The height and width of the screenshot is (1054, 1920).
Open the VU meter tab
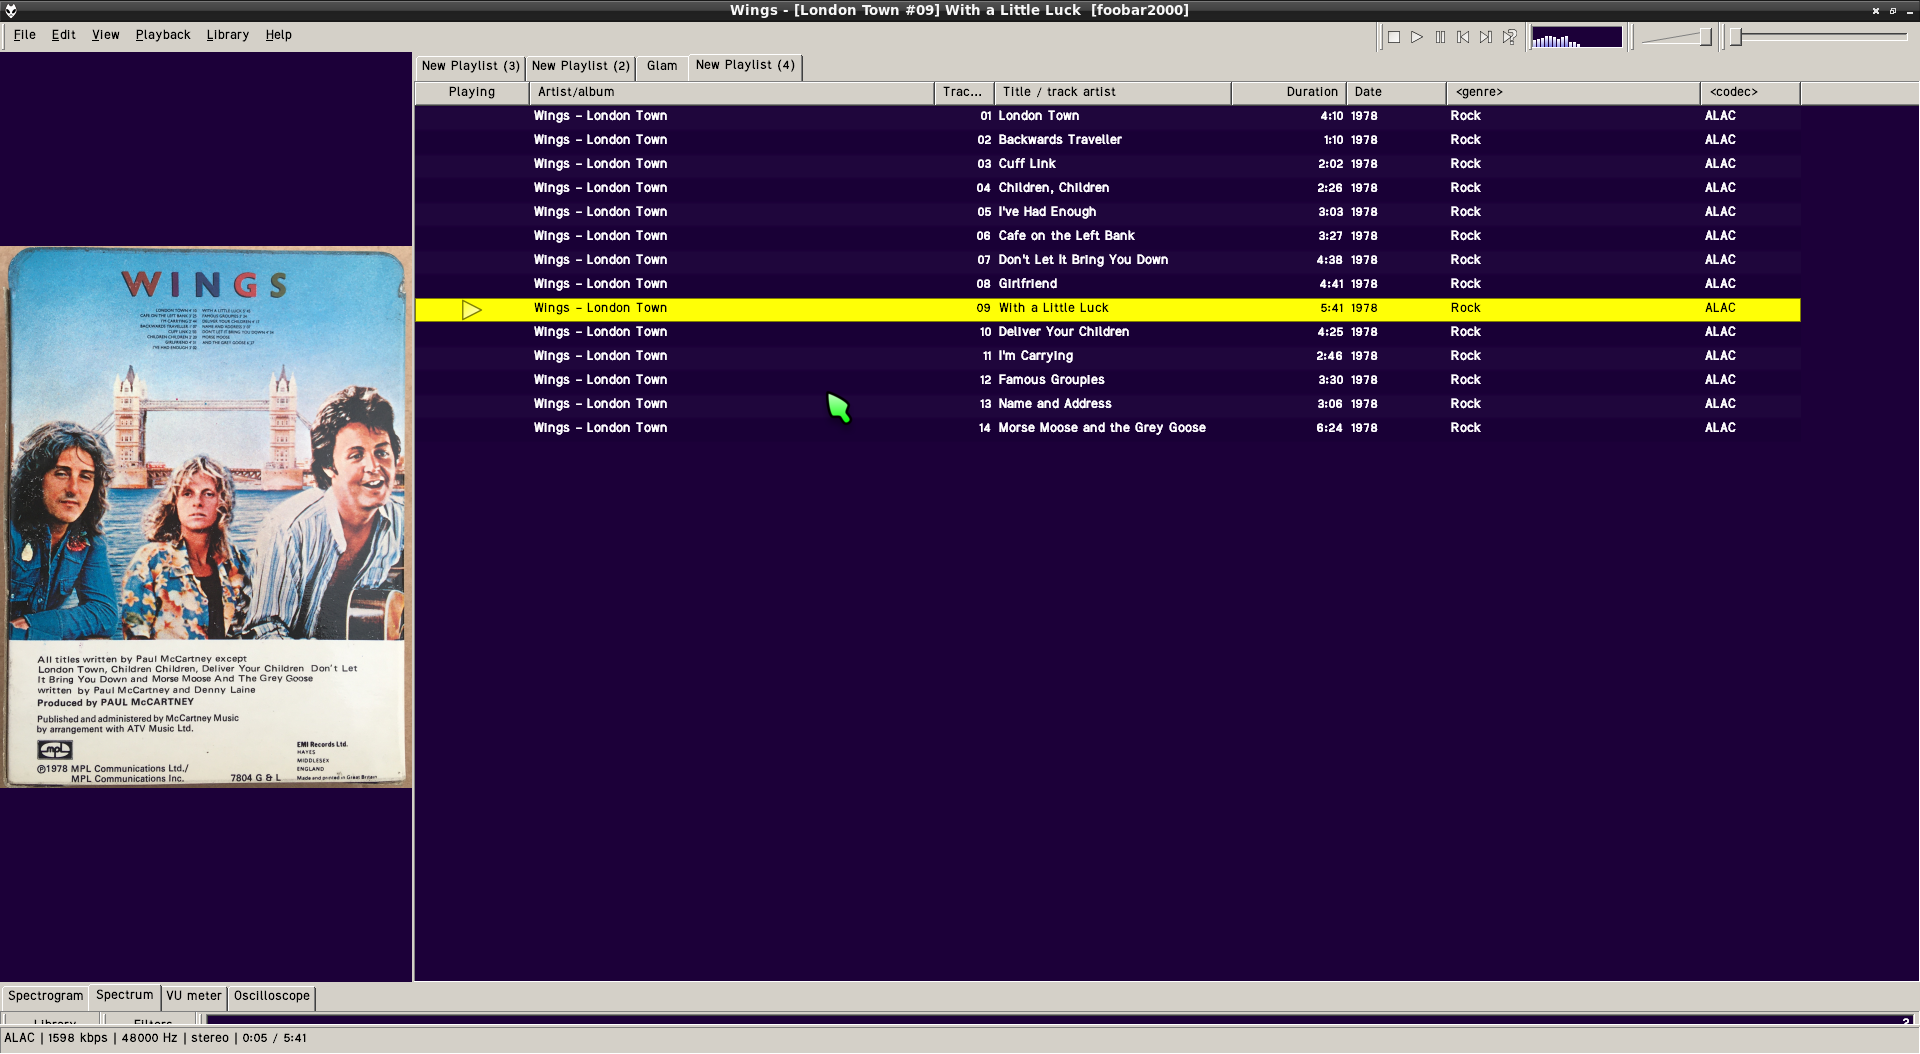tap(193, 996)
